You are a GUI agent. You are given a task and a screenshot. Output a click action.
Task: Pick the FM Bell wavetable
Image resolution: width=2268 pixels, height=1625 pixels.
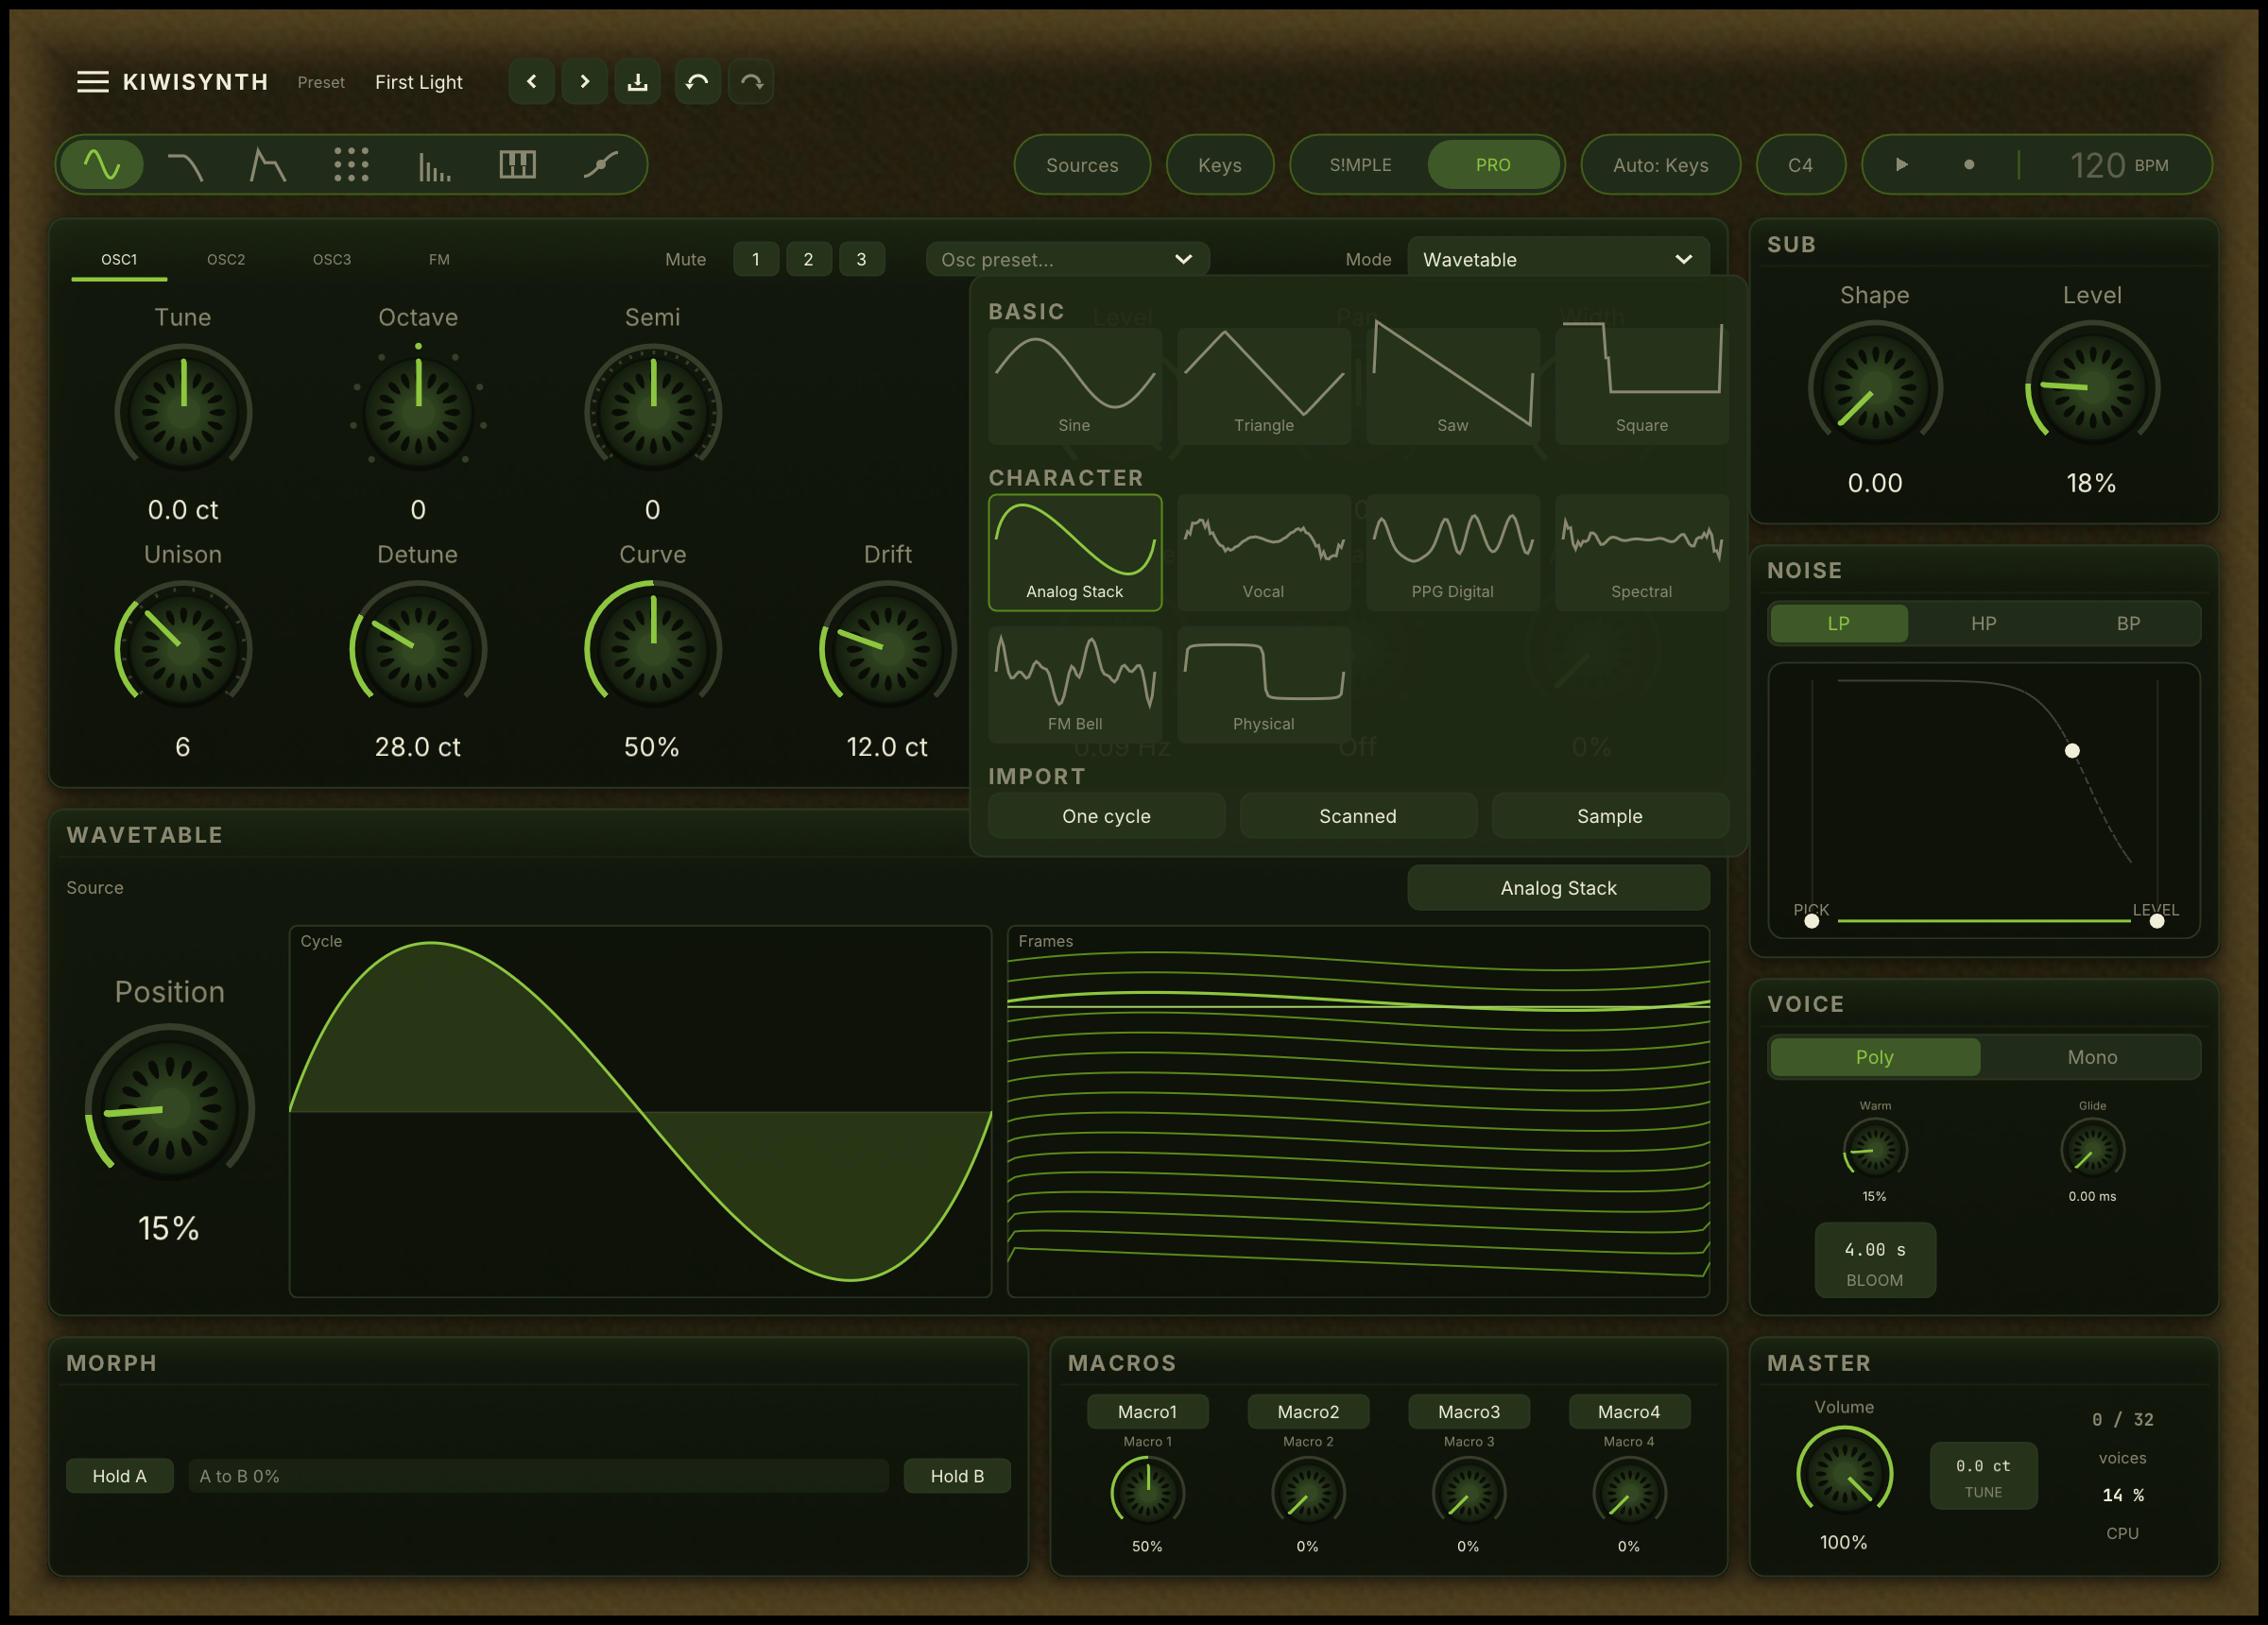(1075, 684)
